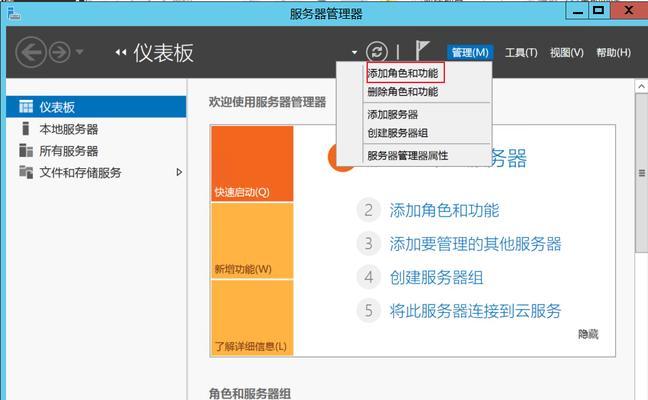Click the refresh icon in header
Image resolution: width=648 pixels, height=400 pixels.
point(376,52)
